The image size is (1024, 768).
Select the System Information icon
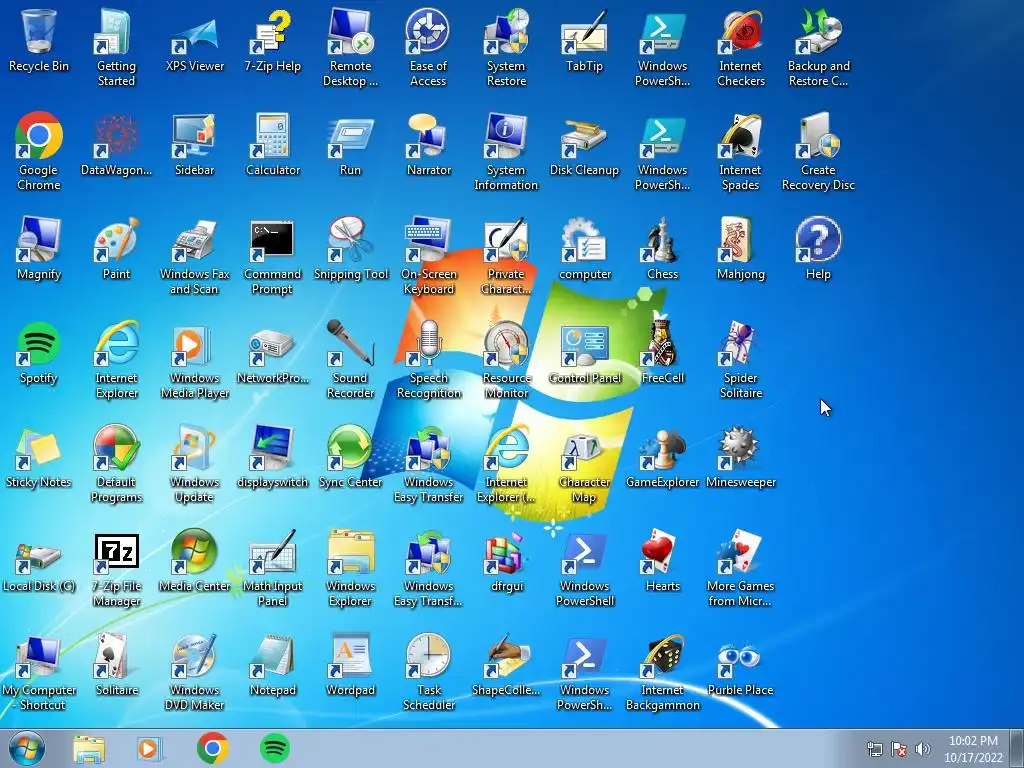pyautogui.click(x=506, y=151)
